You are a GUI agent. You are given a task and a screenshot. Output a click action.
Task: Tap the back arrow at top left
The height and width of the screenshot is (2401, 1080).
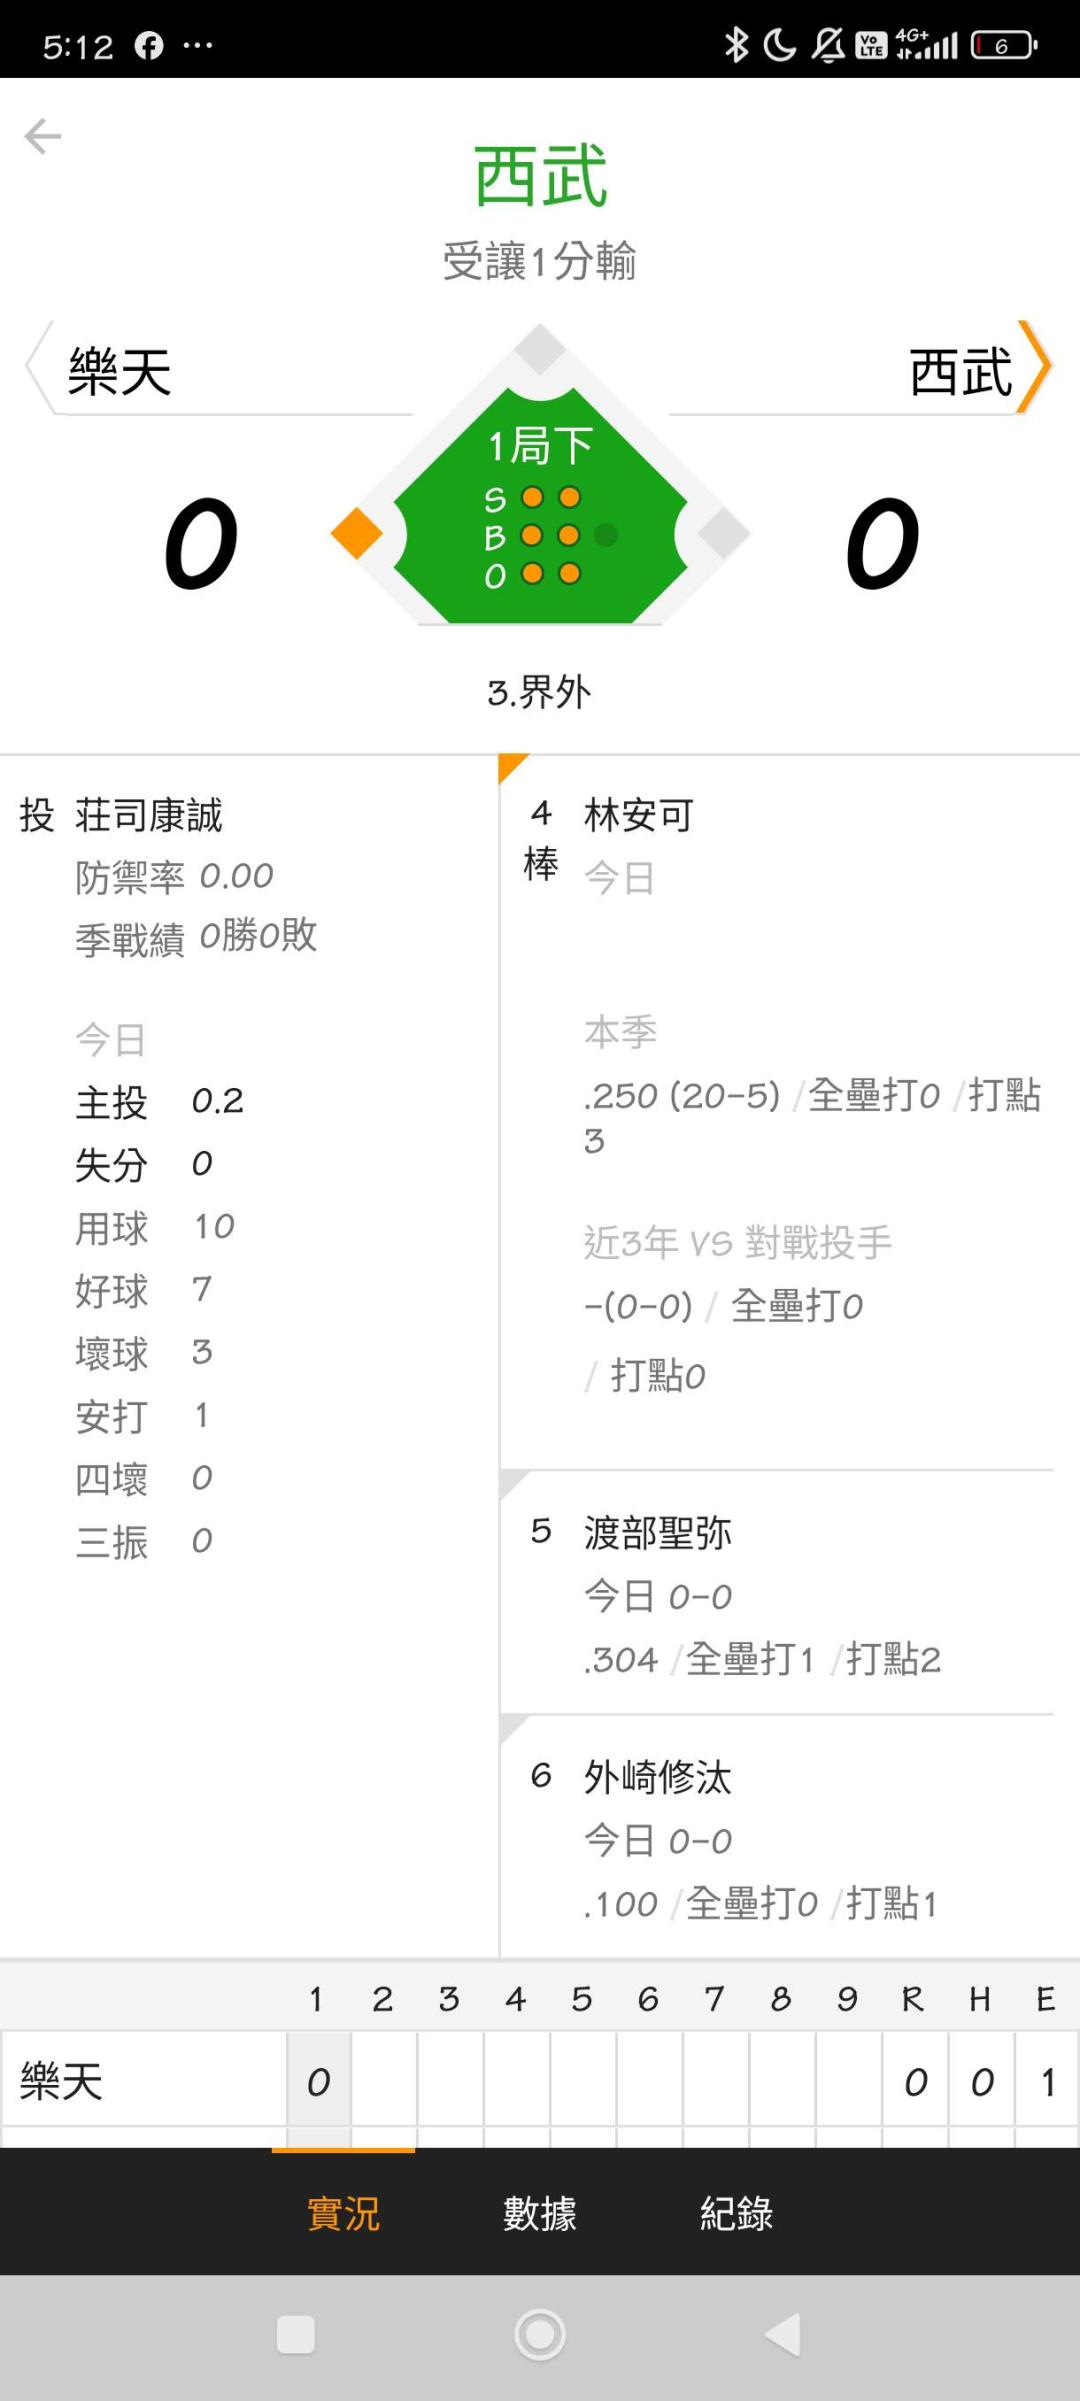point(43,136)
